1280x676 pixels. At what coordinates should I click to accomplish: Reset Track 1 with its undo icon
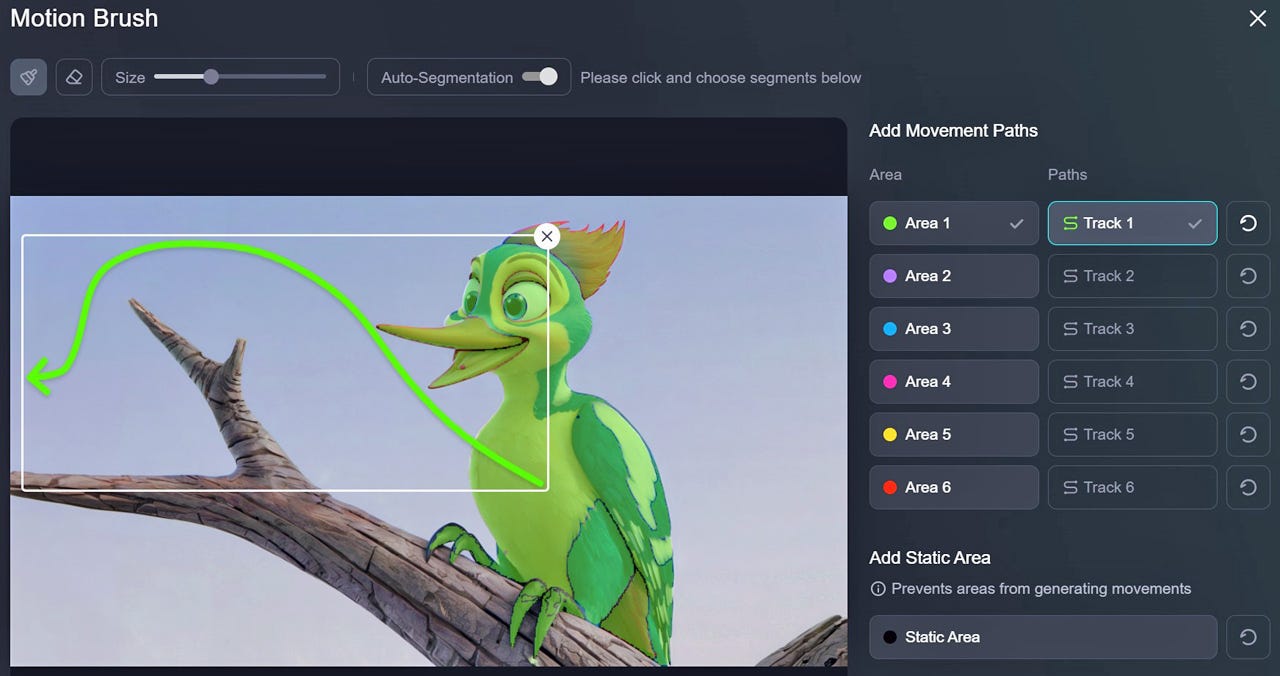point(1248,223)
